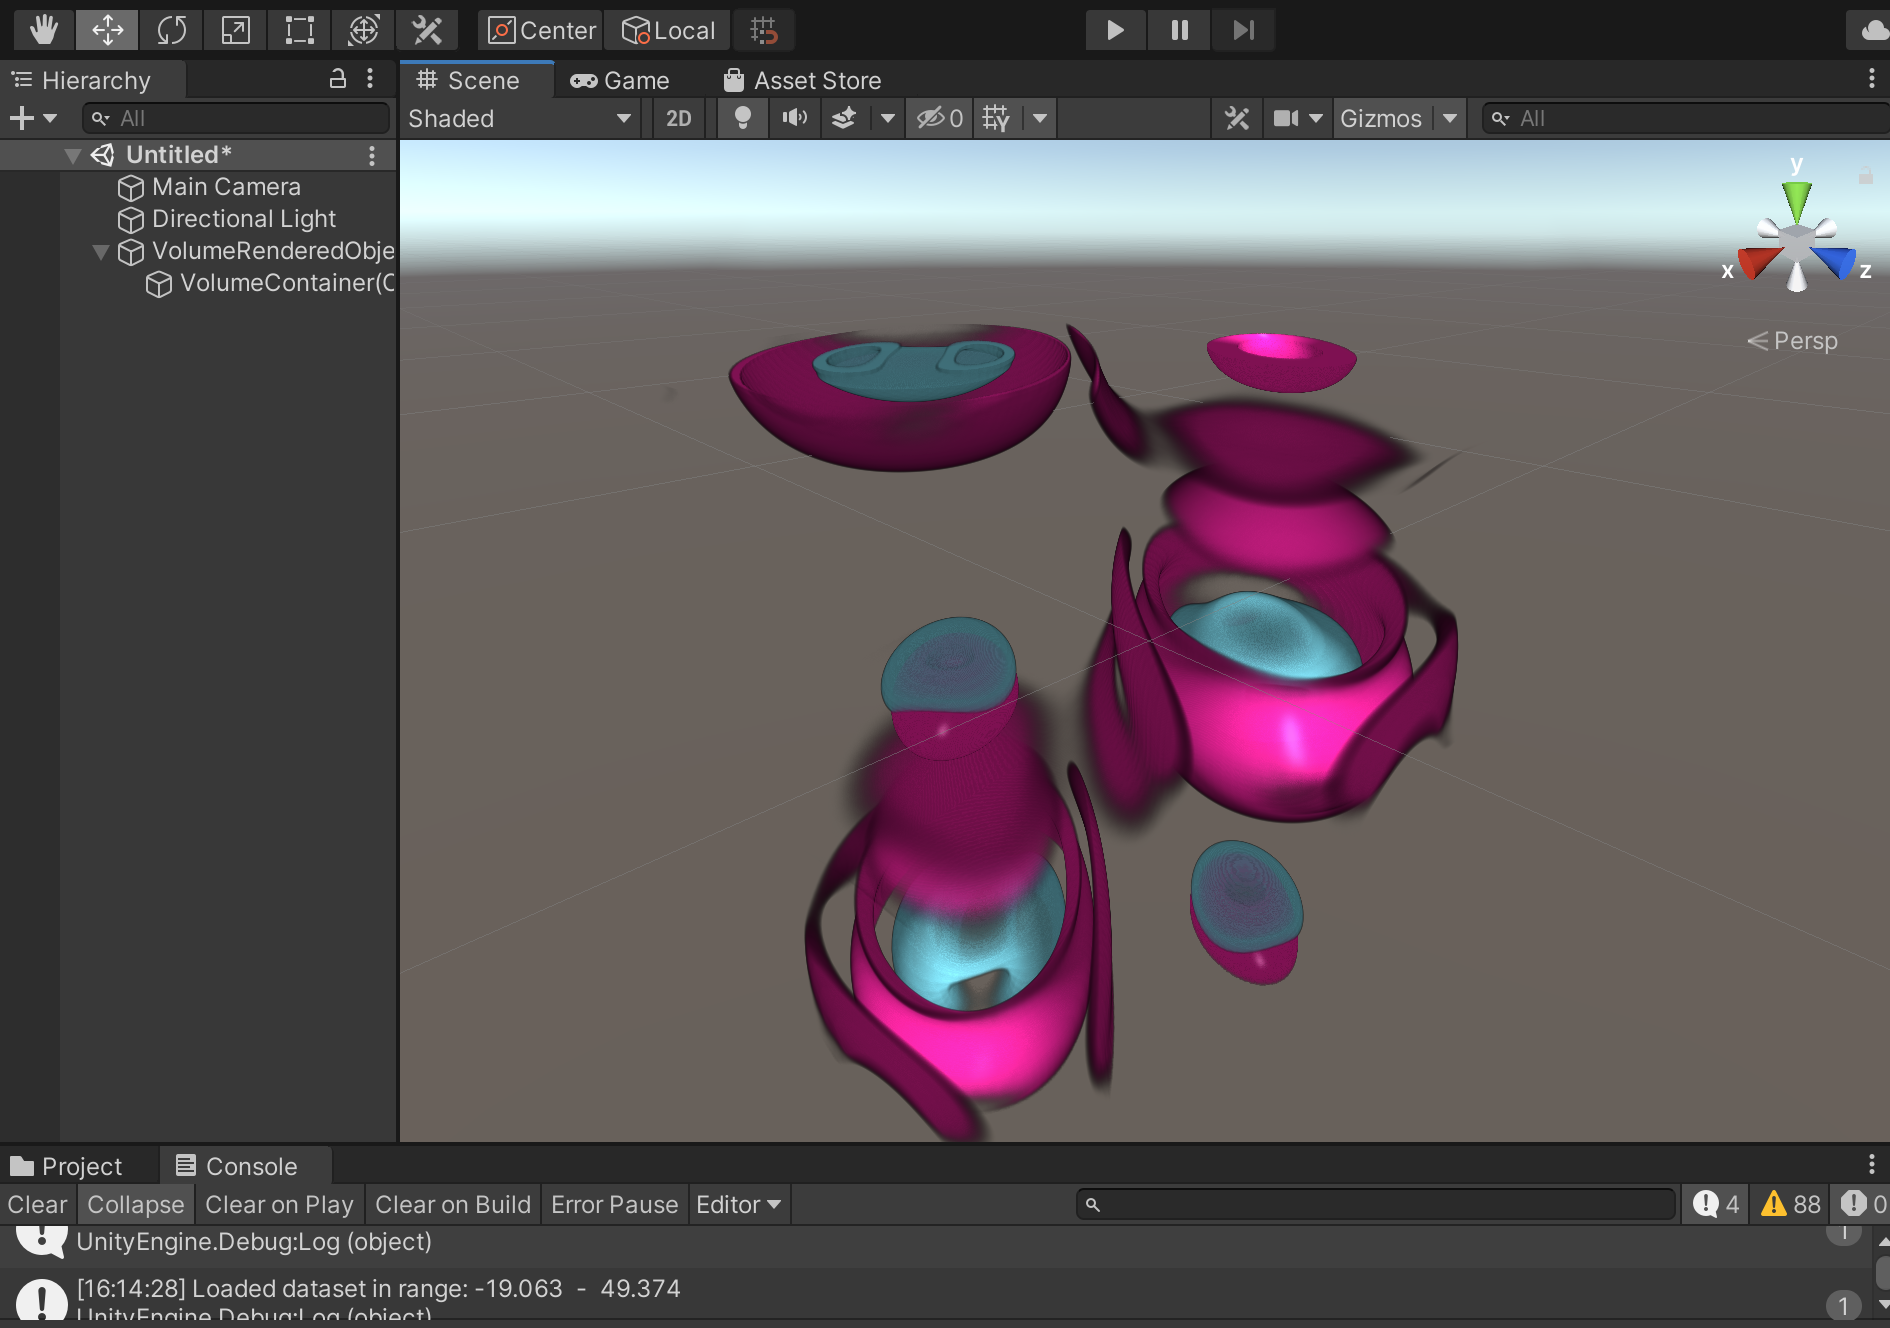
Task: Select VolumeRenderedObject in the hierarchy
Action: [256, 251]
